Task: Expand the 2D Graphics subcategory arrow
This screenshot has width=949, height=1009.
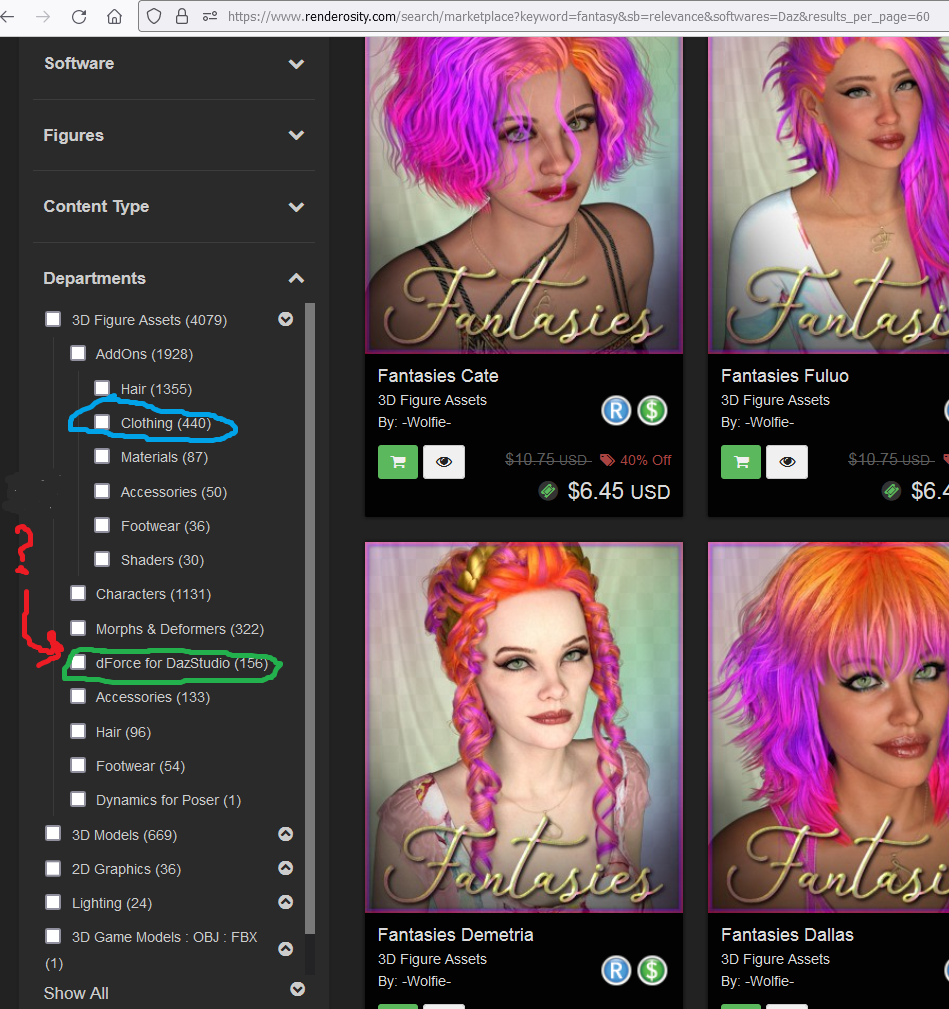Action: 286,868
